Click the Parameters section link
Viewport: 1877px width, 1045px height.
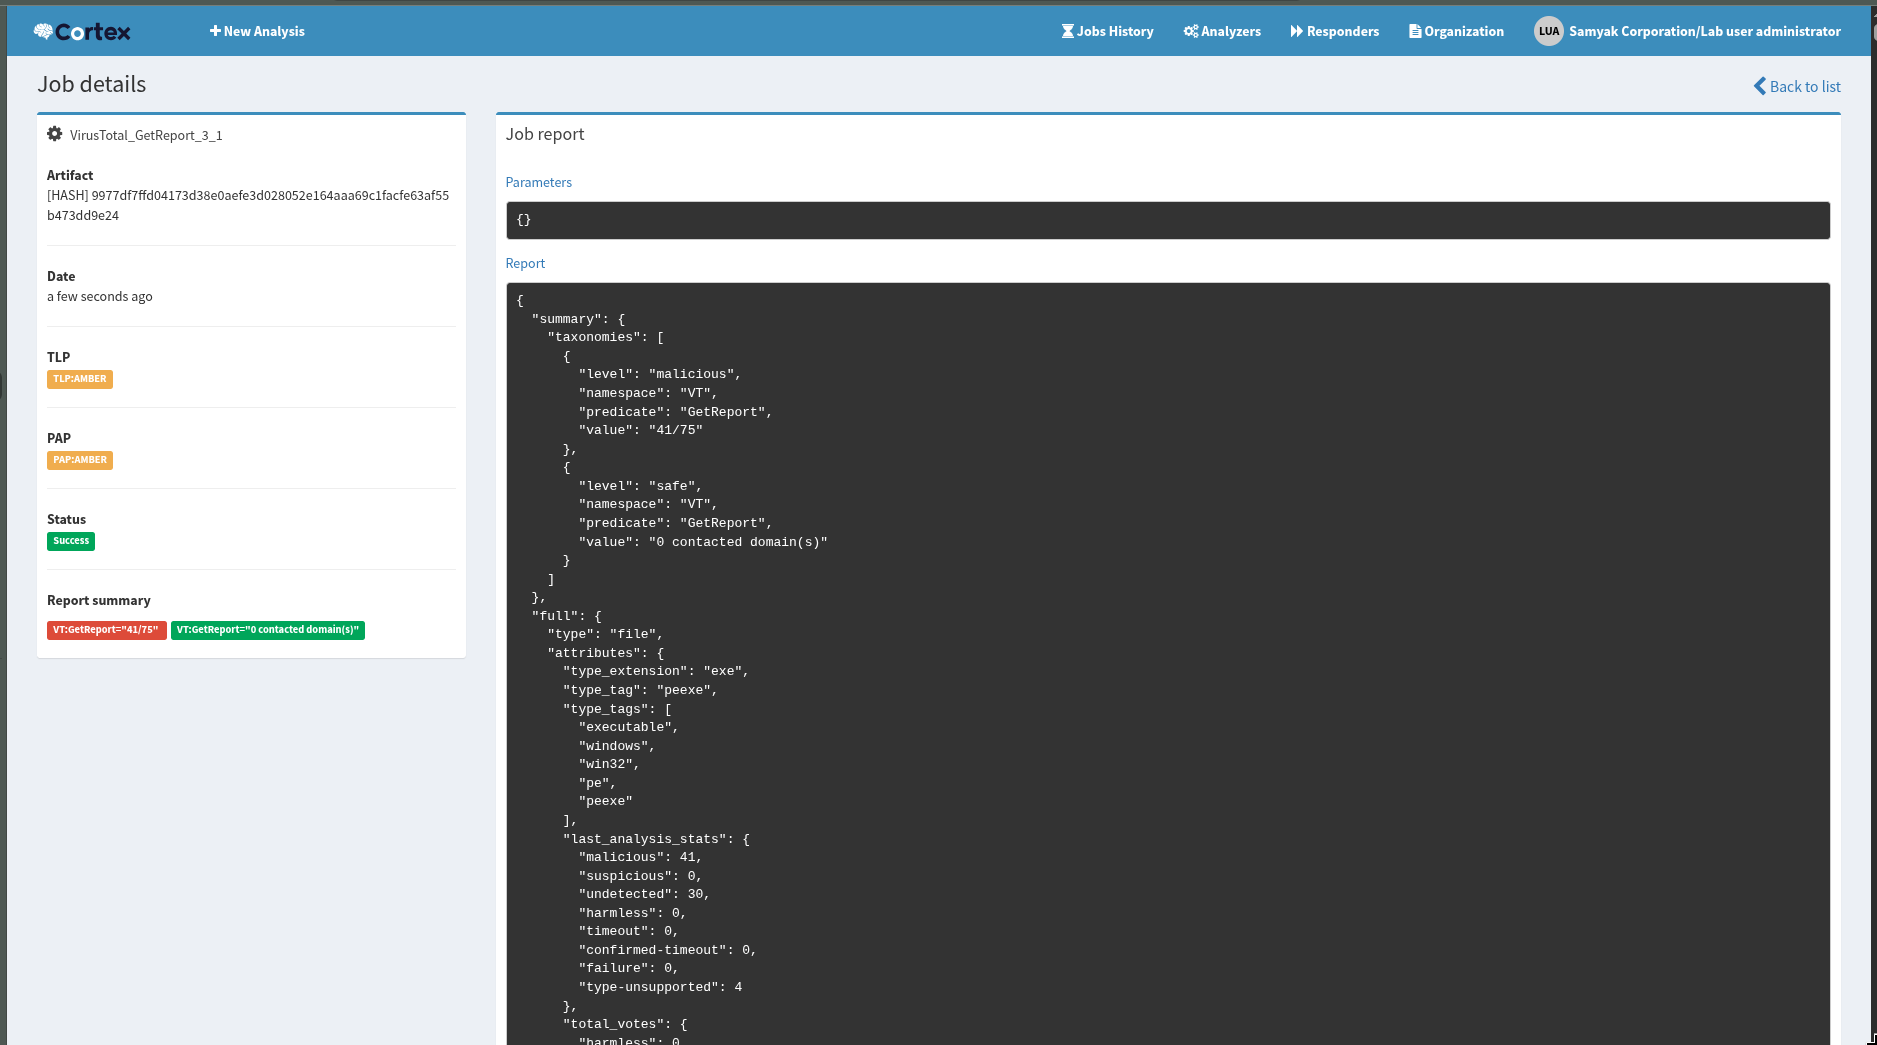pos(538,182)
